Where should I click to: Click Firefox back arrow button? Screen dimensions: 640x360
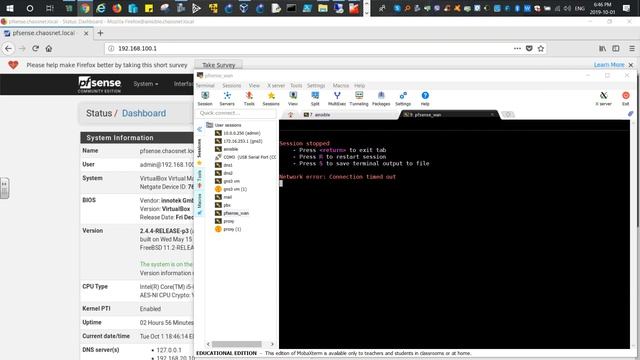[x=8, y=48]
